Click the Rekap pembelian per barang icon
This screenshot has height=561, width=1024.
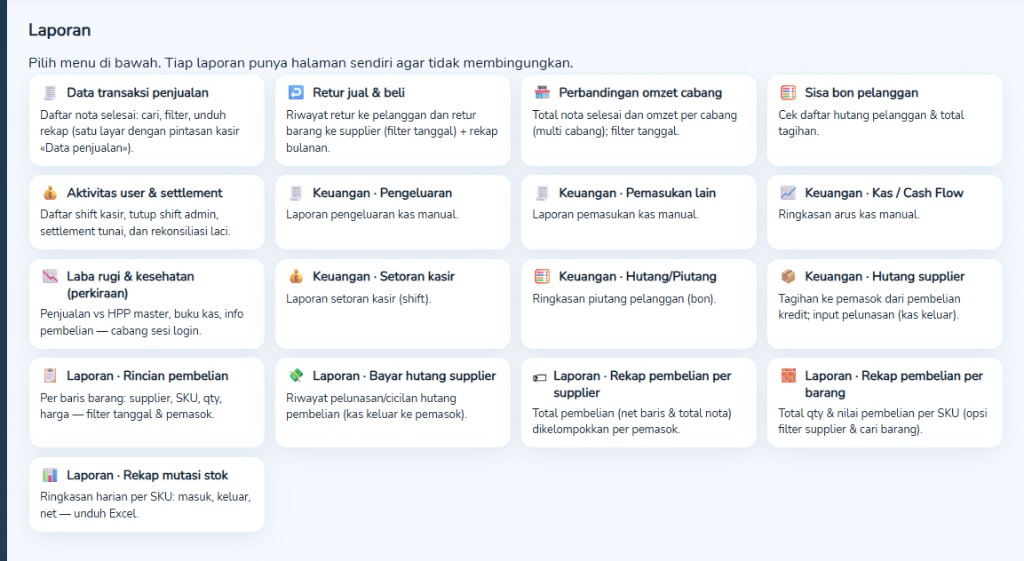tap(788, 377)
